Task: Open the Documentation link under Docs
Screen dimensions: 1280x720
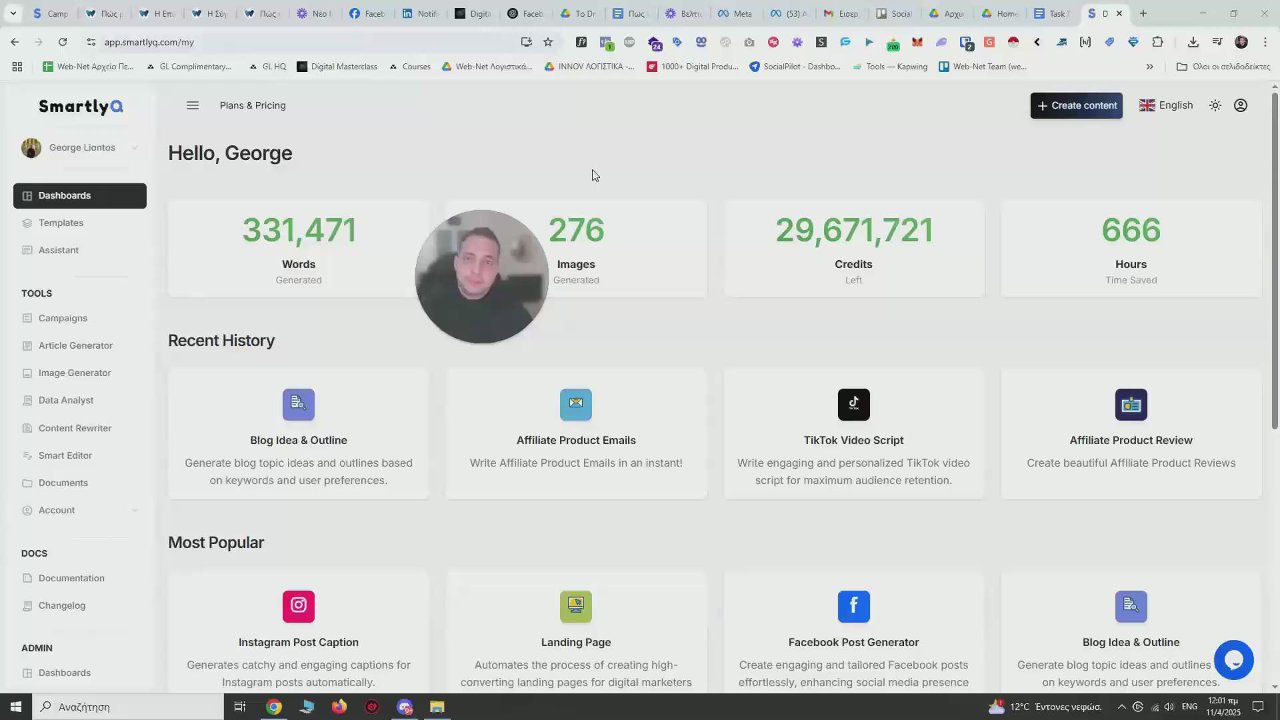Action: click(71, 578)
